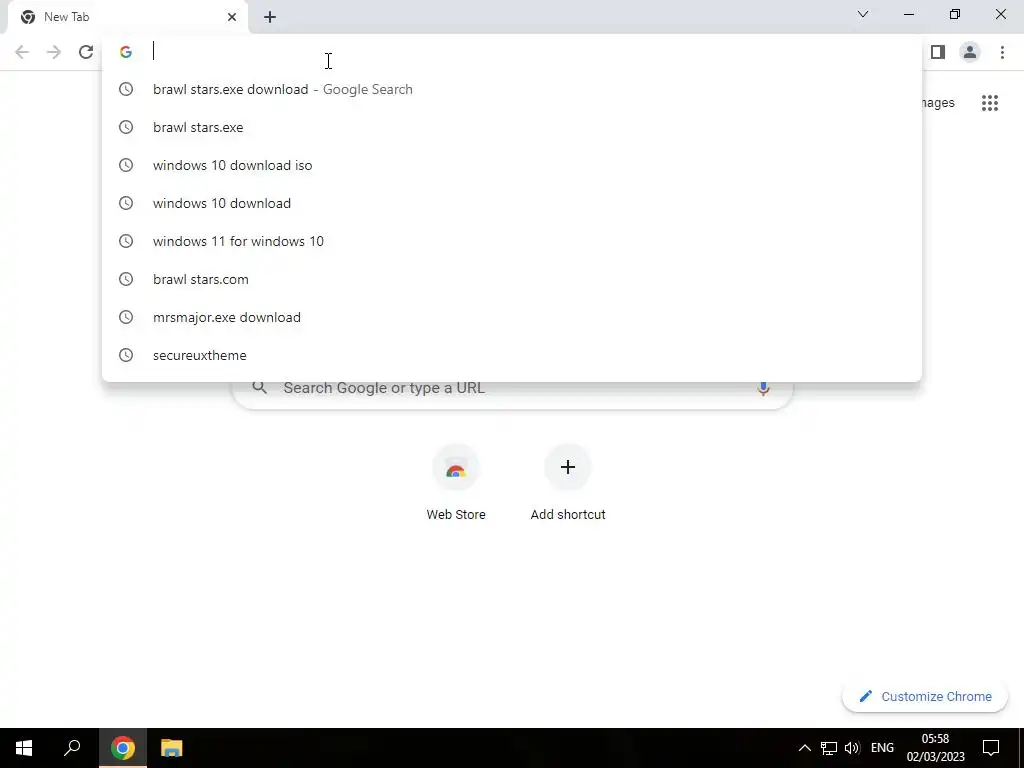Open the profile avatar menu

coord(970,52)
